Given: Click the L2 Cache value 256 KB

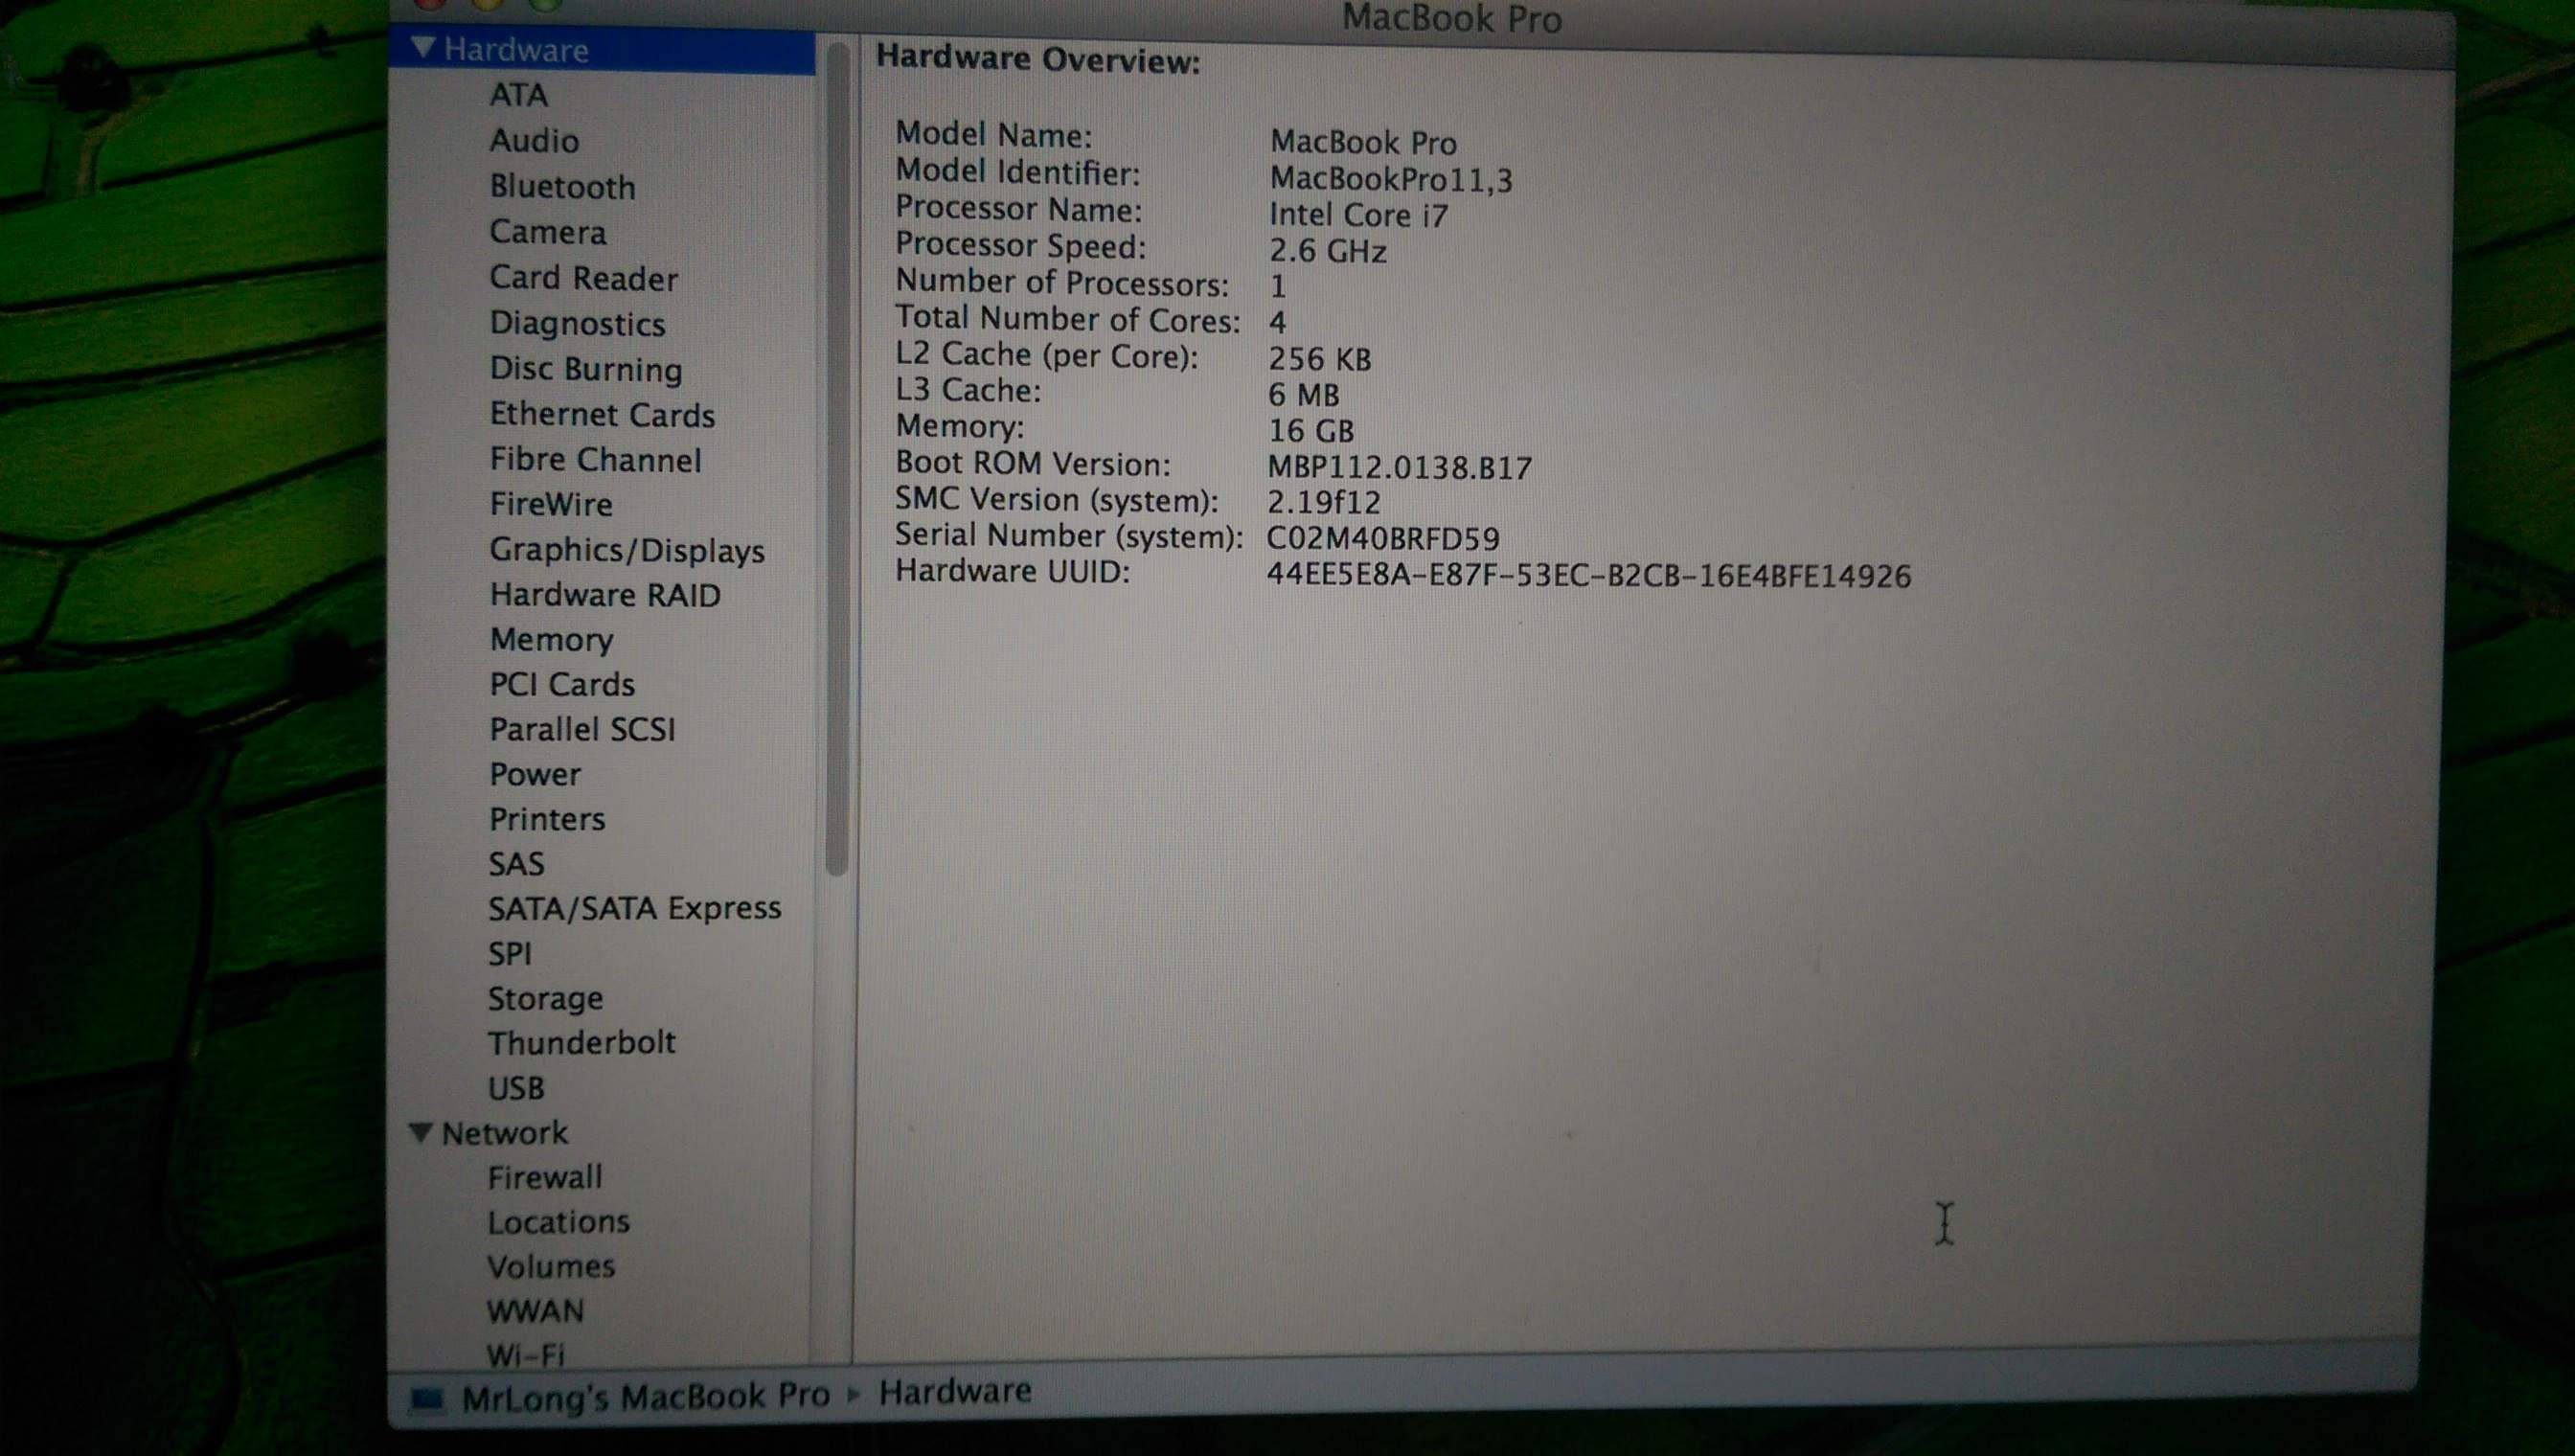Looking at the screenshot, I should 1319,359.
